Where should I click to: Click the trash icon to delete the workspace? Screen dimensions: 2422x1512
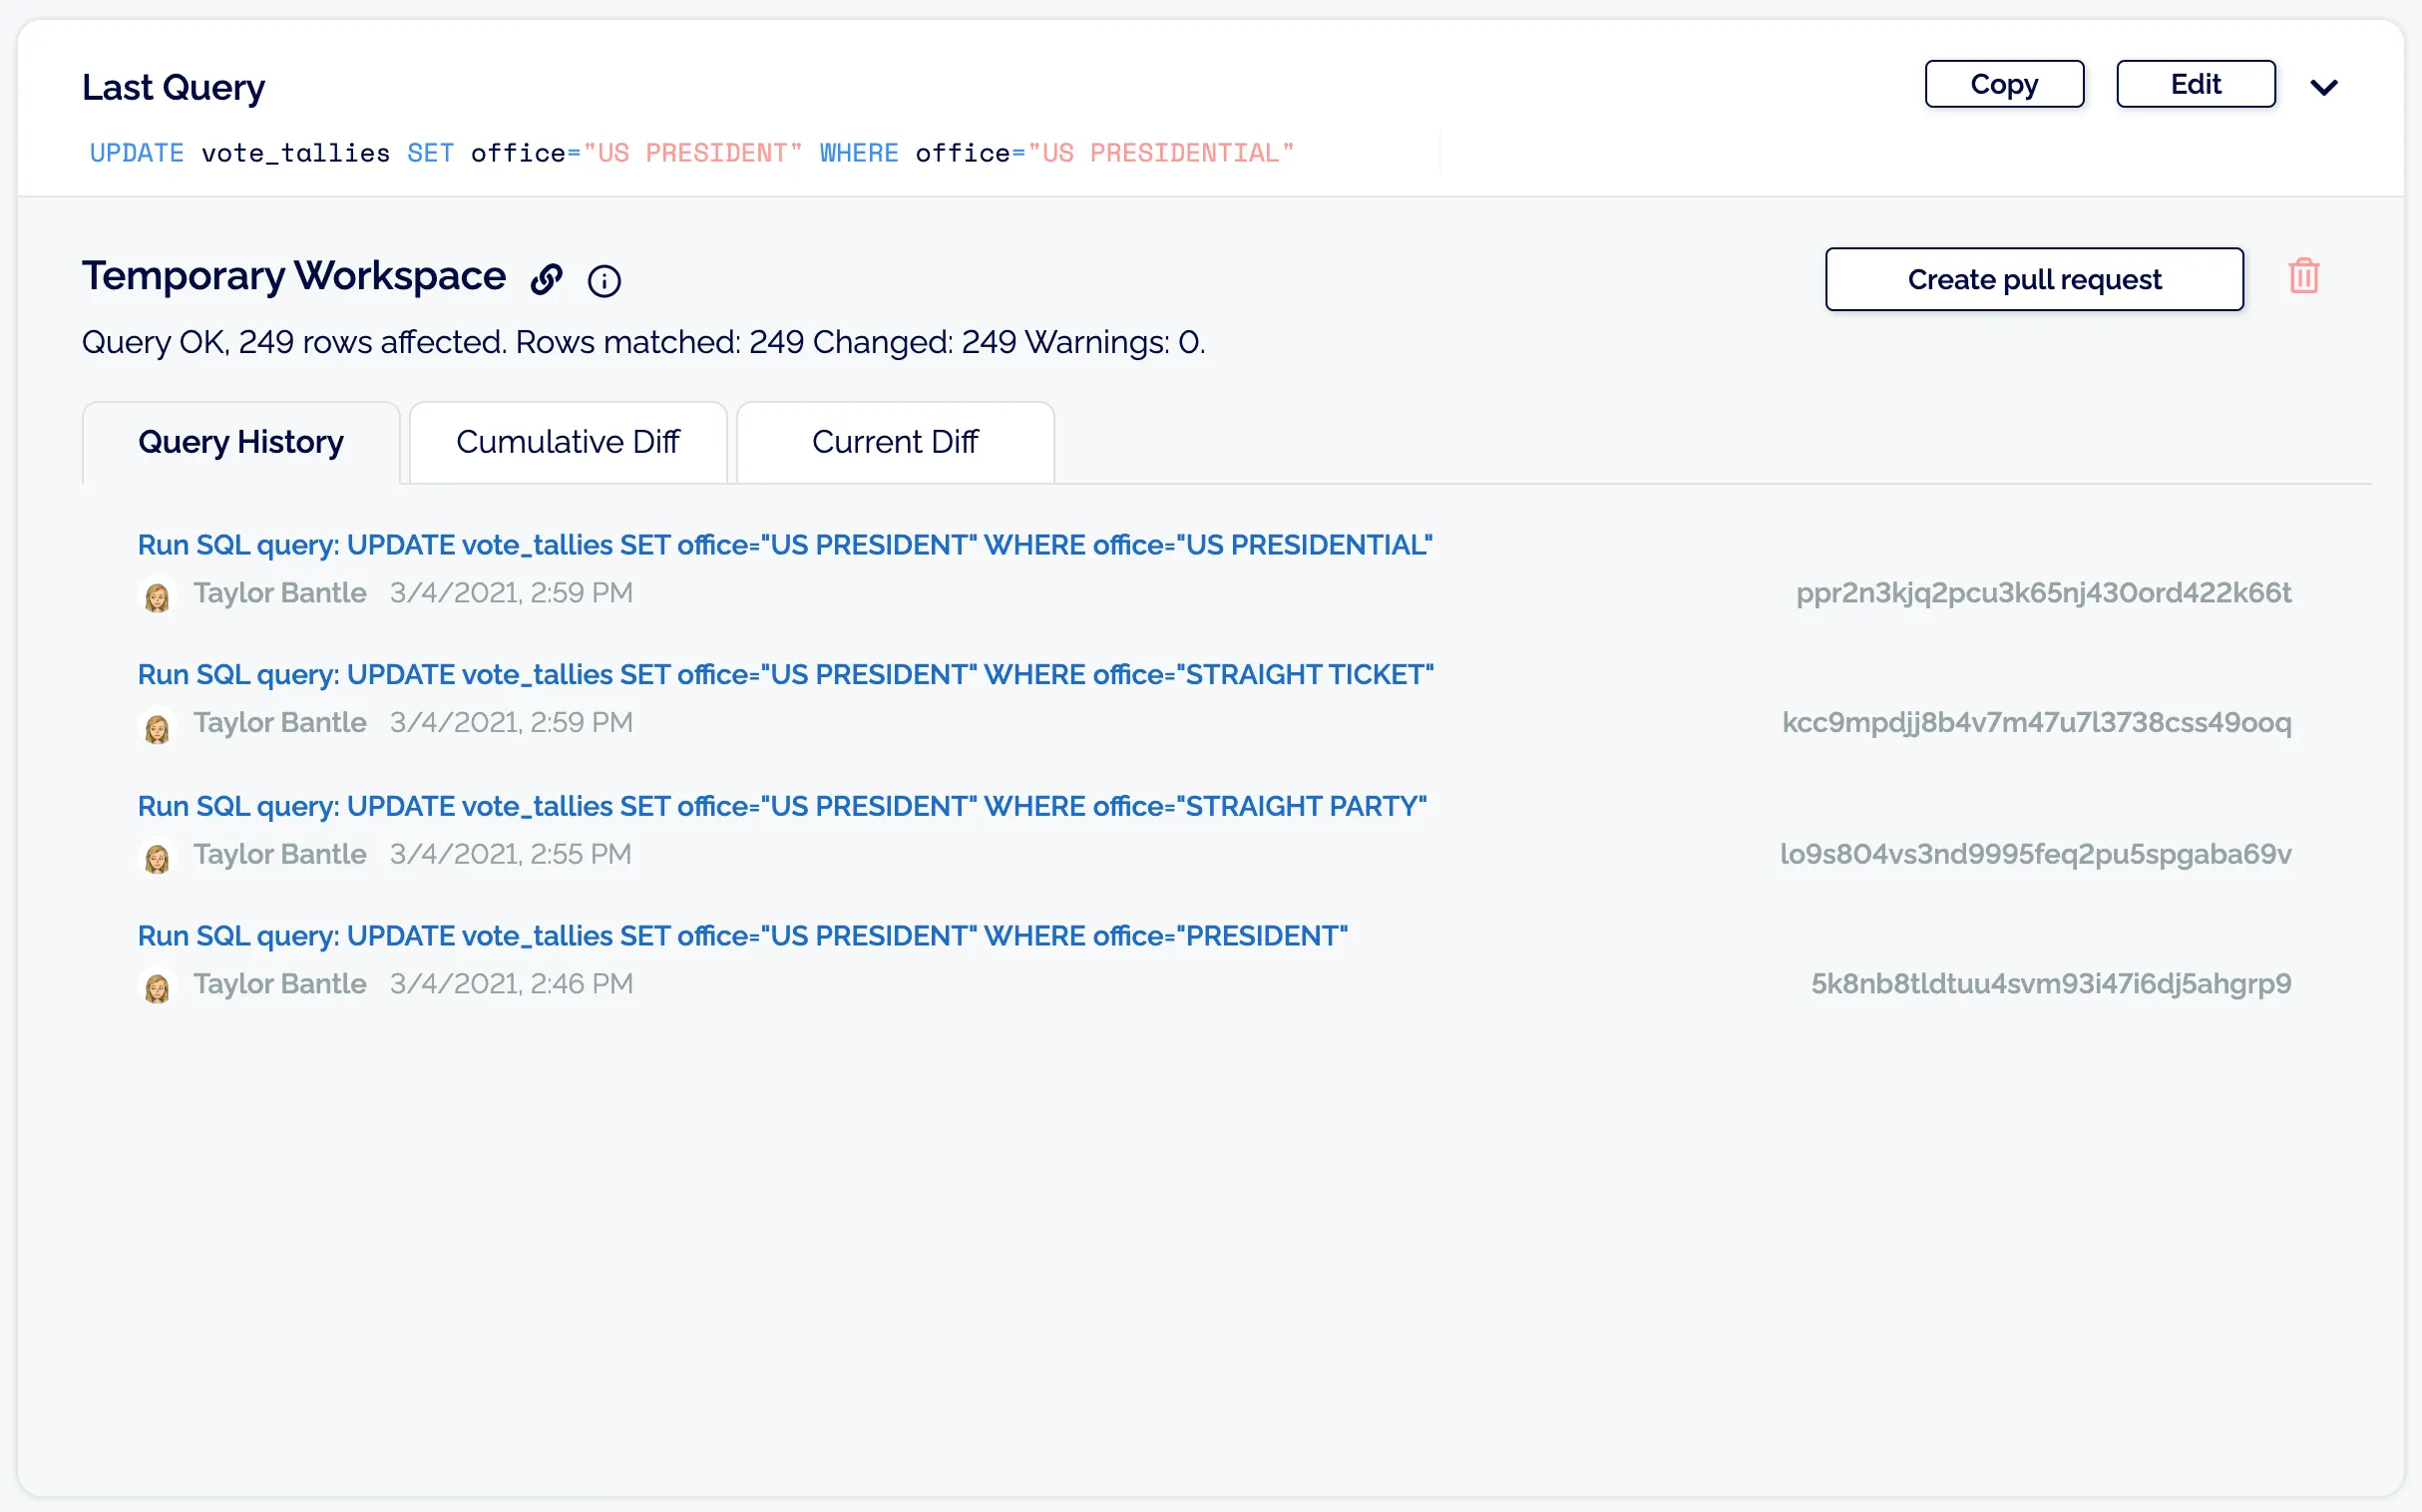(x=2303, y=276)
